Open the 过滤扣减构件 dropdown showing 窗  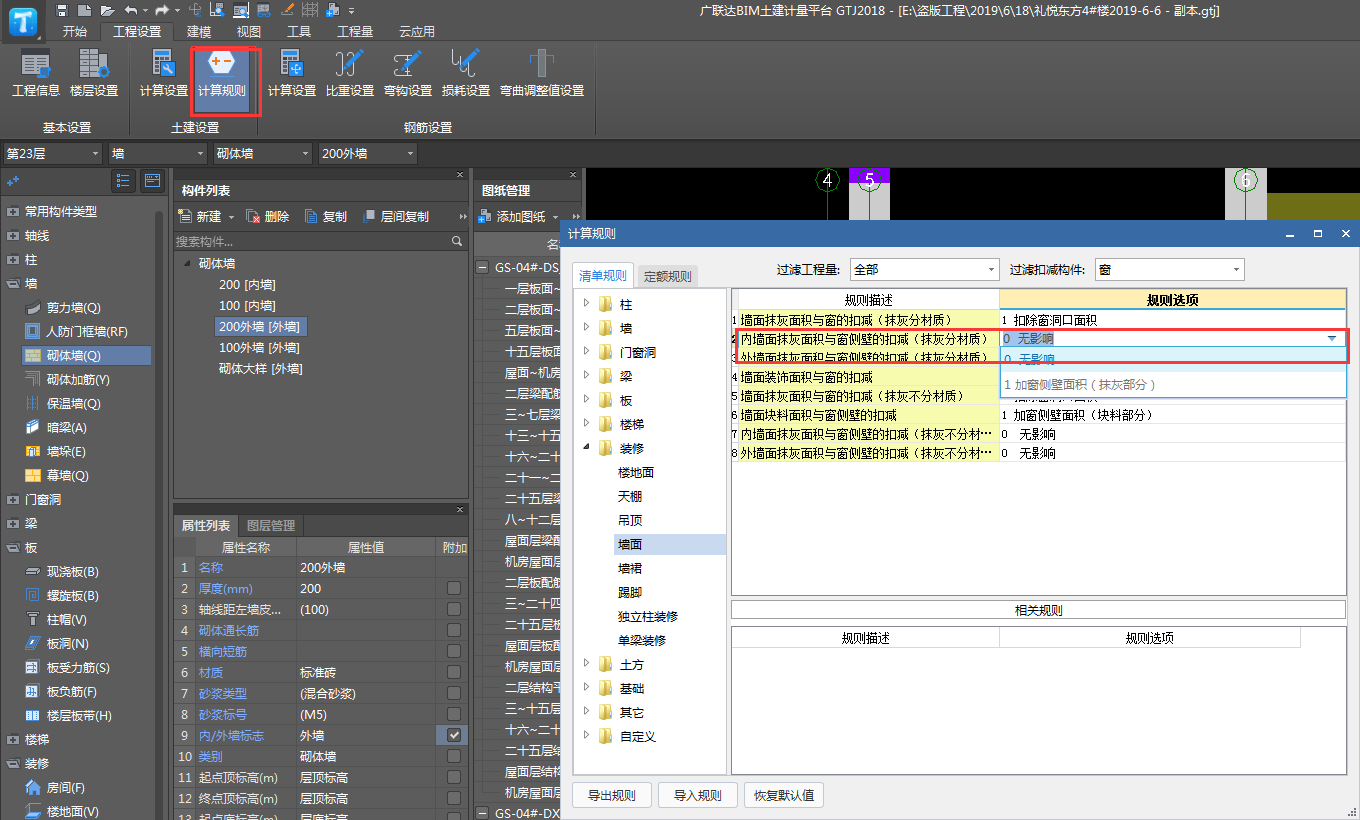[1169, 269]
